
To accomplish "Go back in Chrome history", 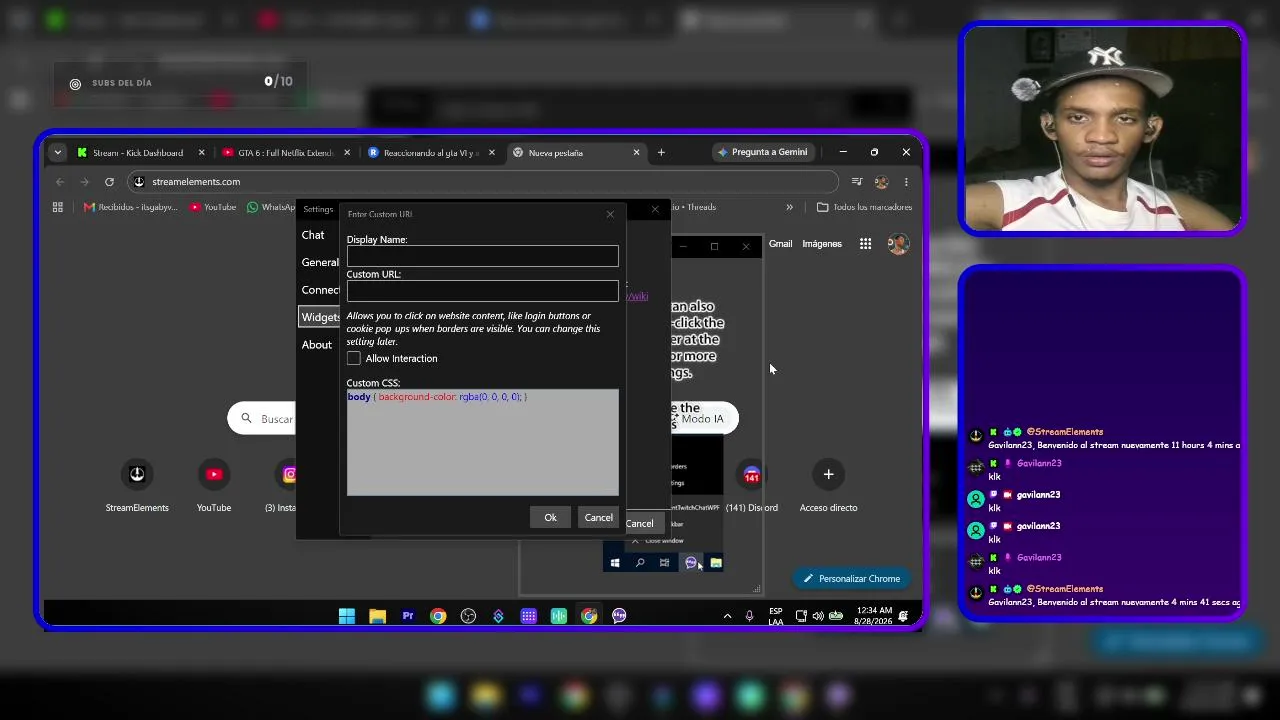I will pyautogui.click(x=60, y=182).
